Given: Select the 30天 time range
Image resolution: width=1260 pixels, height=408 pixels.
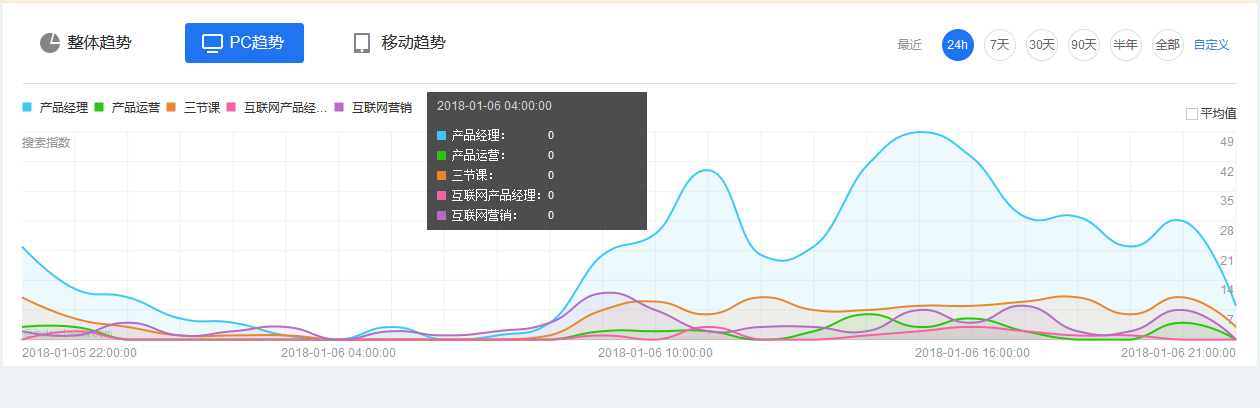Looking at the screenshot, I should click(x=1041, y=45).
